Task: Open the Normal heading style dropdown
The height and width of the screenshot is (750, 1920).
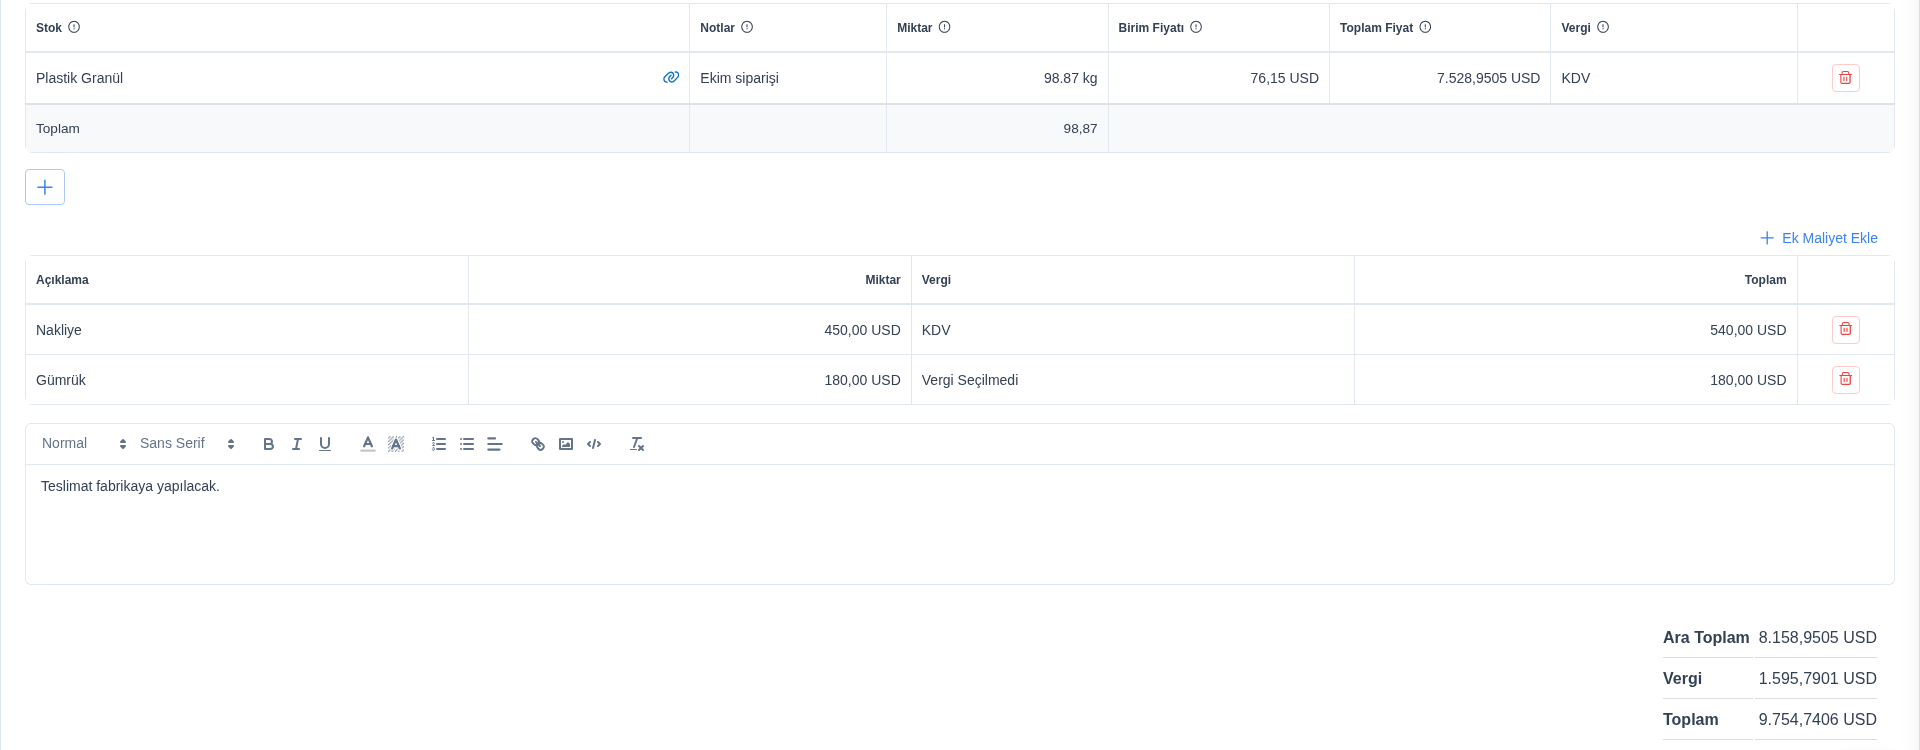Action: (x=84, y=444)
